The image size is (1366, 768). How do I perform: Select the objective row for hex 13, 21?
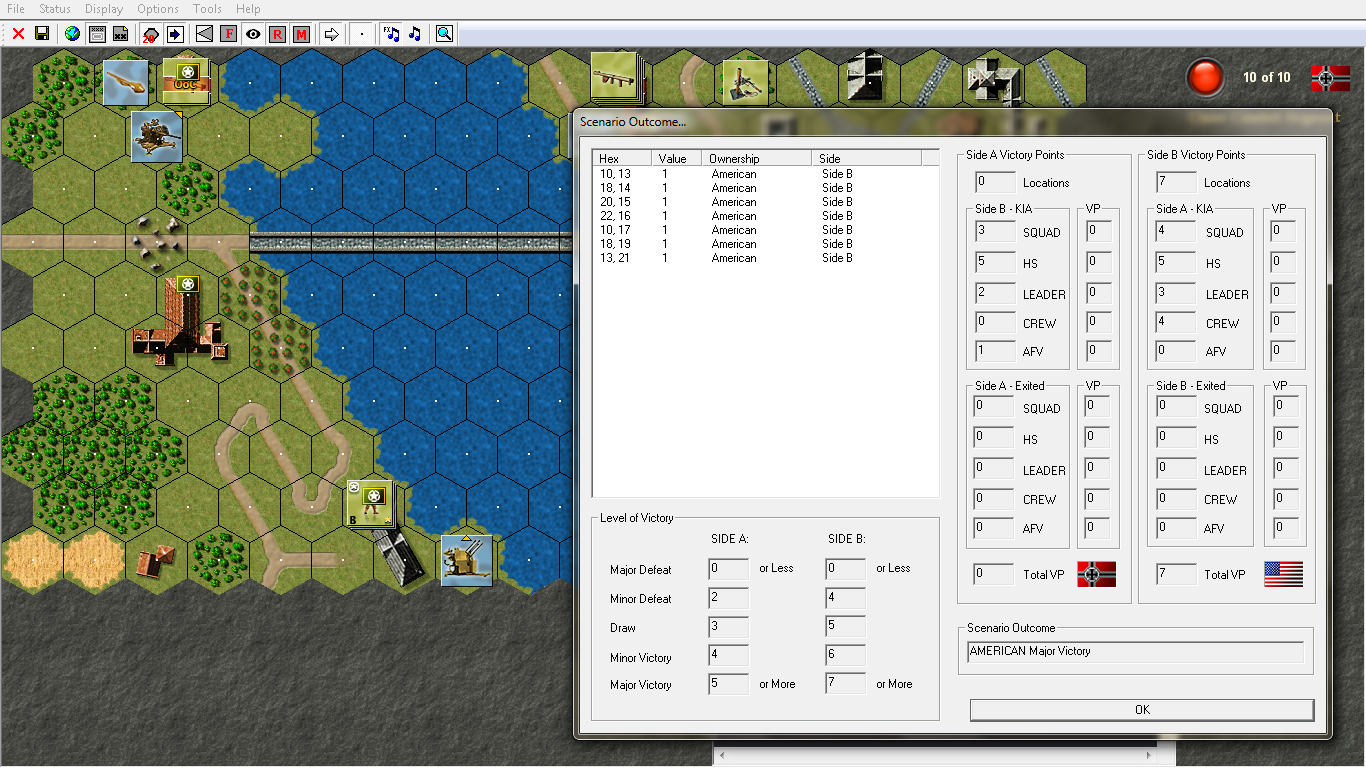[765, 258]
